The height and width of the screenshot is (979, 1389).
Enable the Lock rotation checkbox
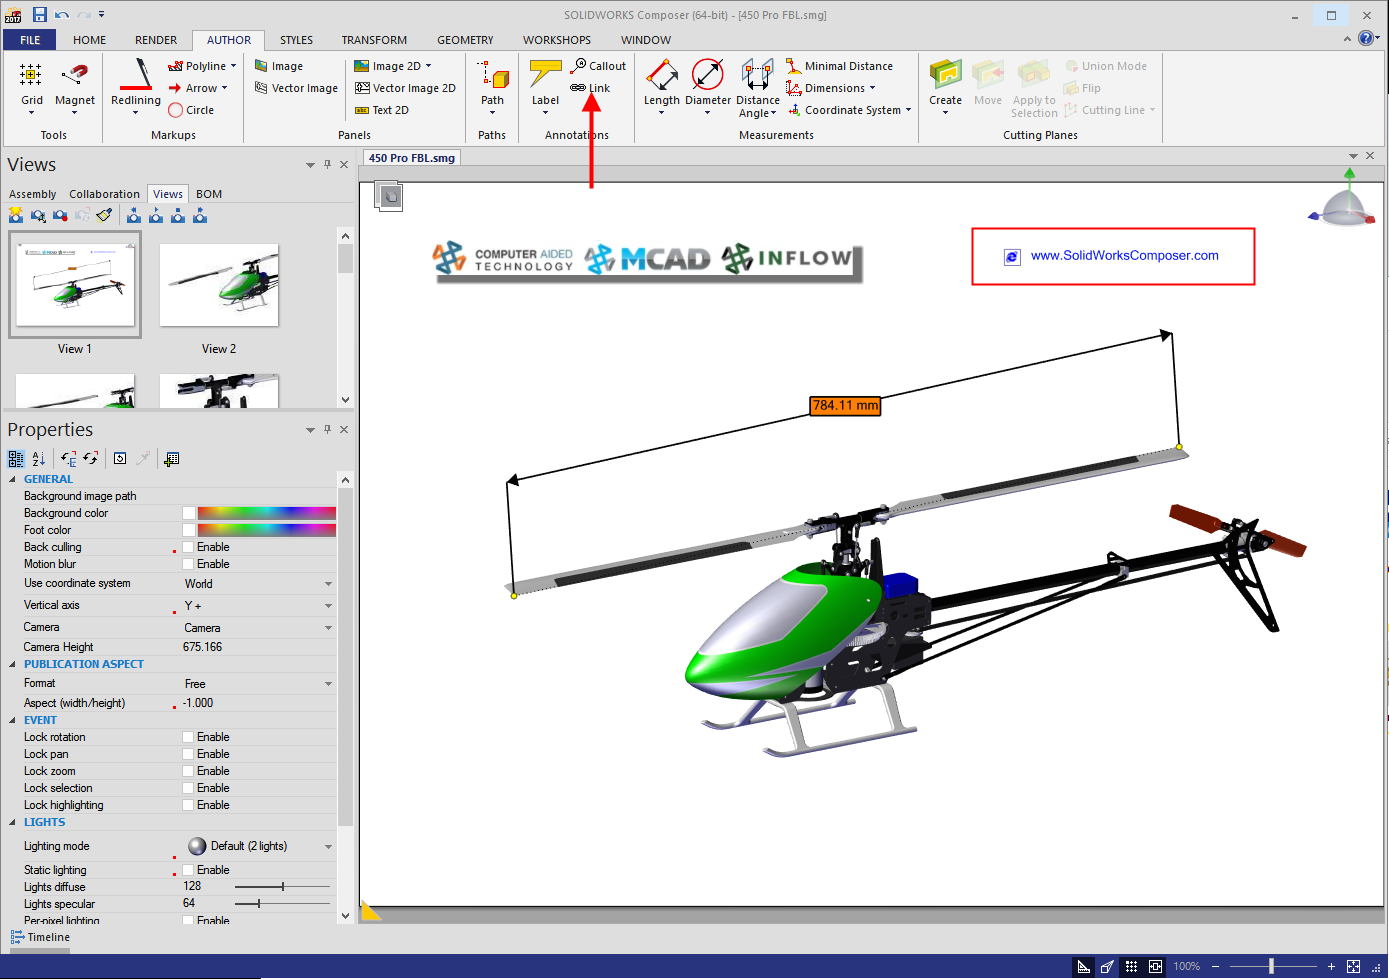188,737
